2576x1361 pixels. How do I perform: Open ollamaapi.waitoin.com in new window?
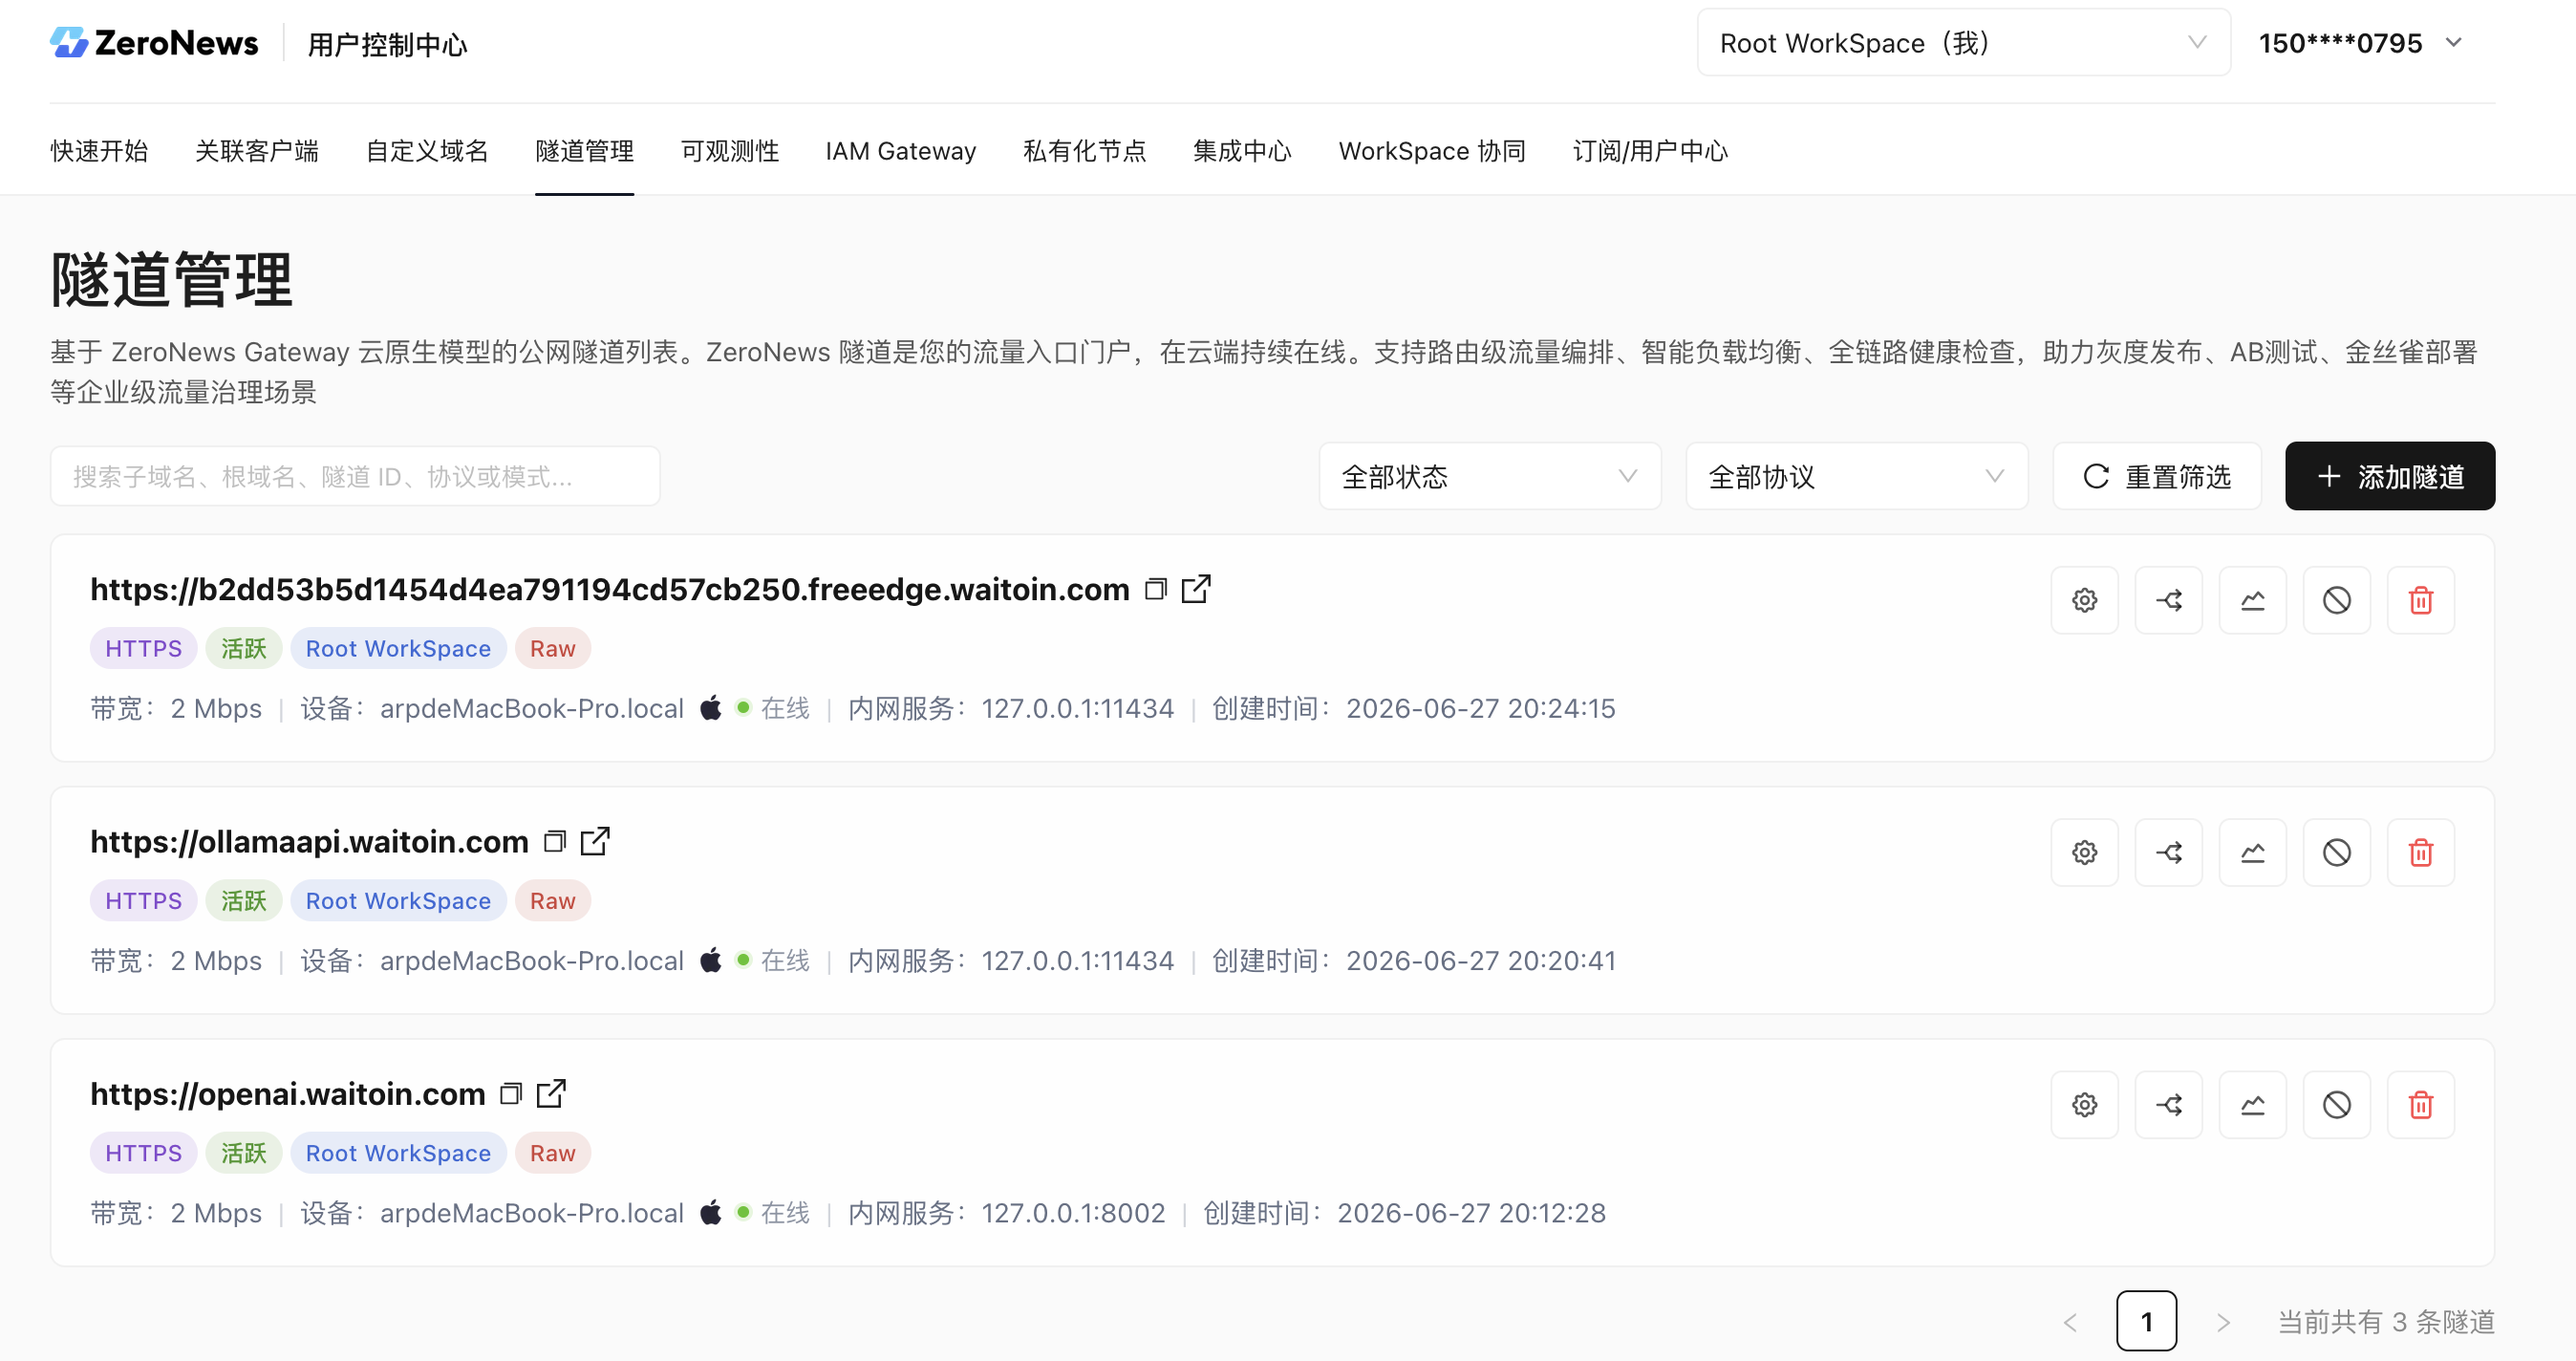[595, 842]
